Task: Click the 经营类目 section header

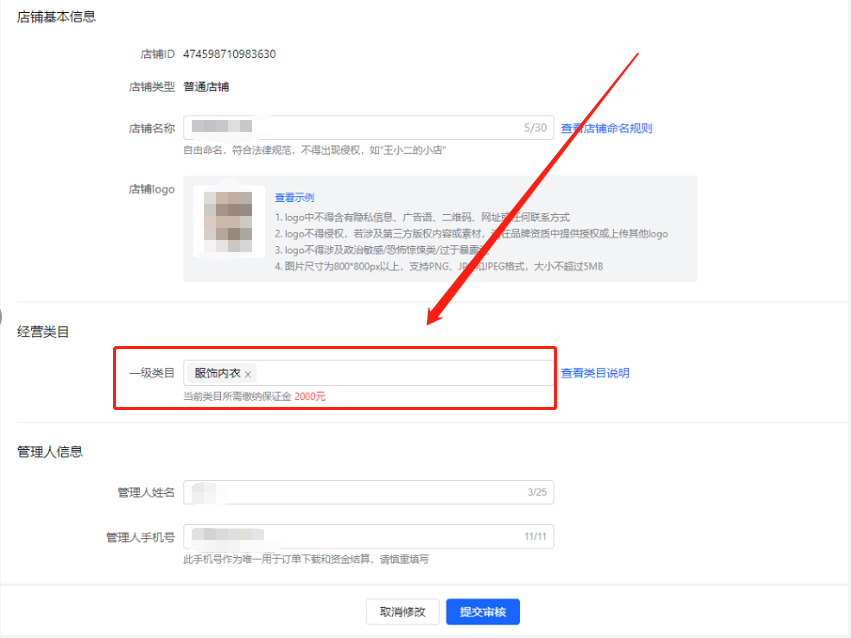Action: 42,330
